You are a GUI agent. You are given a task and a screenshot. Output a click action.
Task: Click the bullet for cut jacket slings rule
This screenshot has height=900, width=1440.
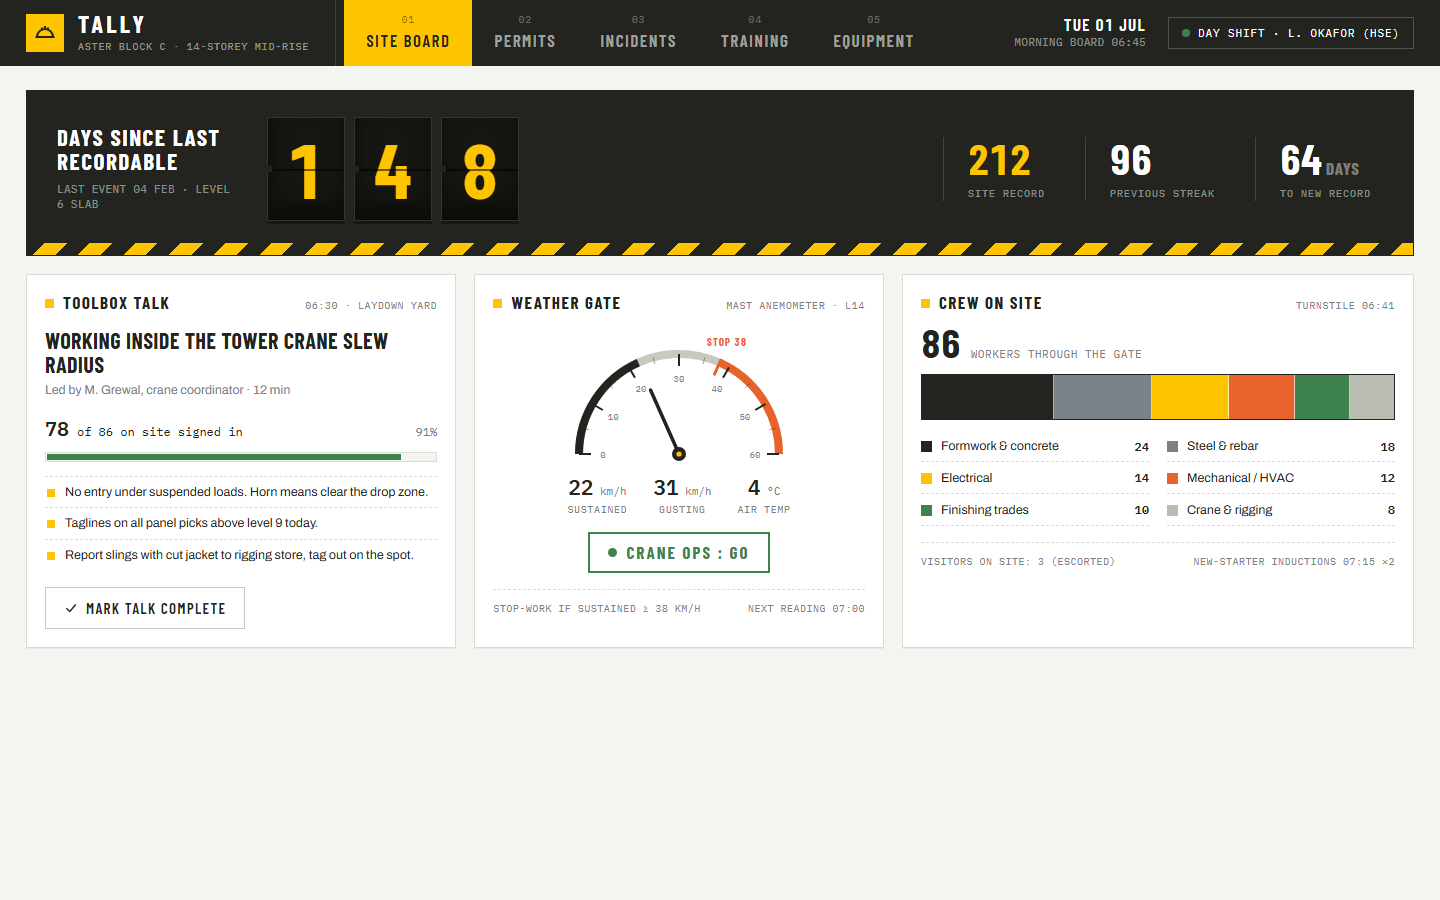pyautogui.click(x=51, y=556)
